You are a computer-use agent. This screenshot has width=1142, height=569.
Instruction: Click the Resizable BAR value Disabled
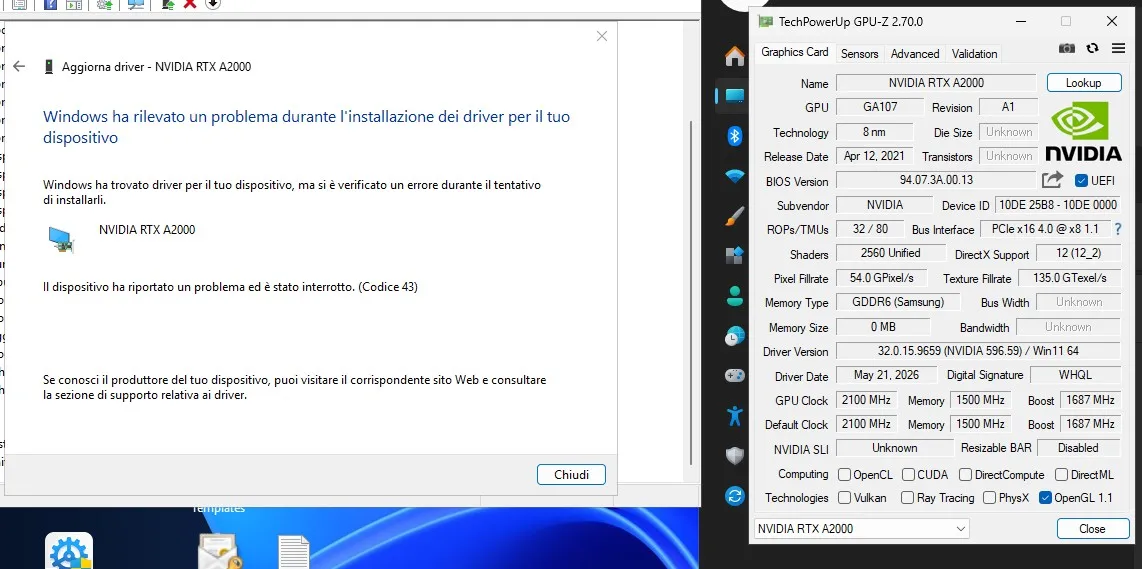click(x=1078, y=447)
